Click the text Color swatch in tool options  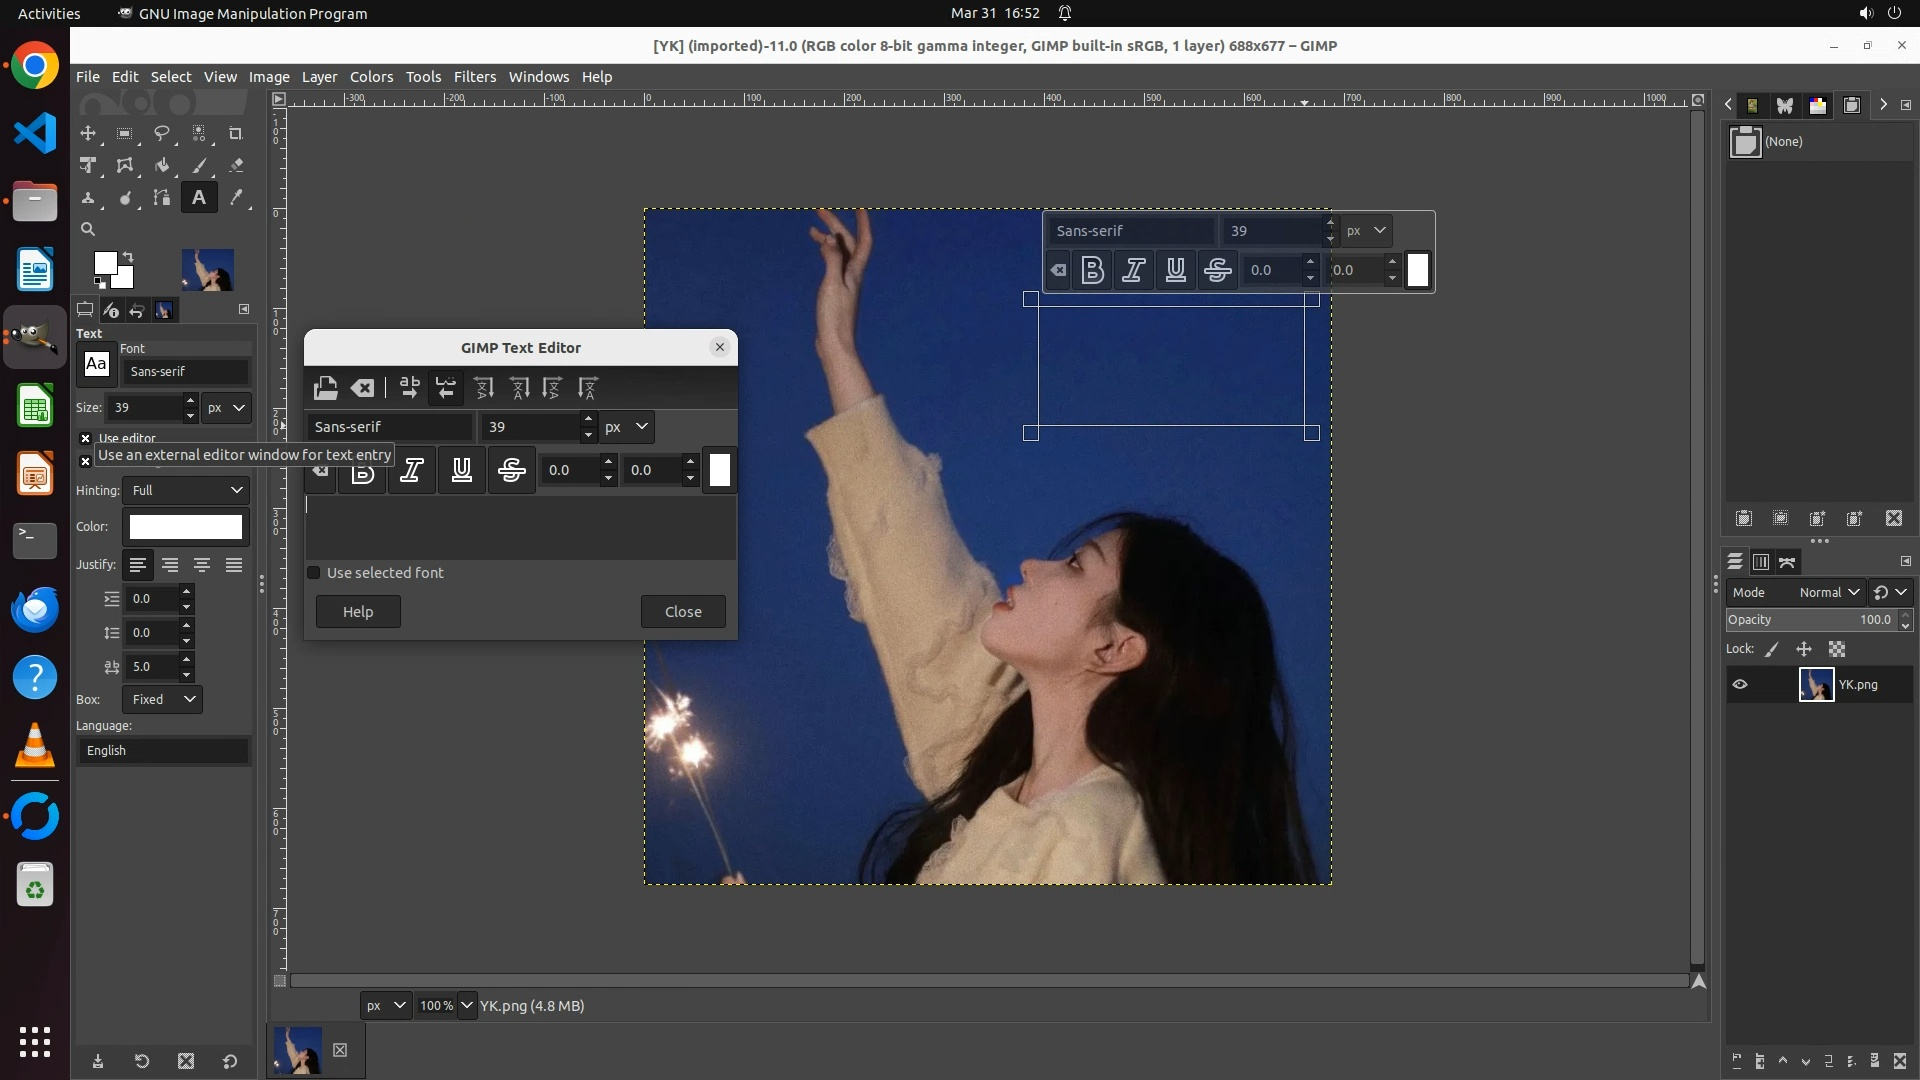click(186, 527)
